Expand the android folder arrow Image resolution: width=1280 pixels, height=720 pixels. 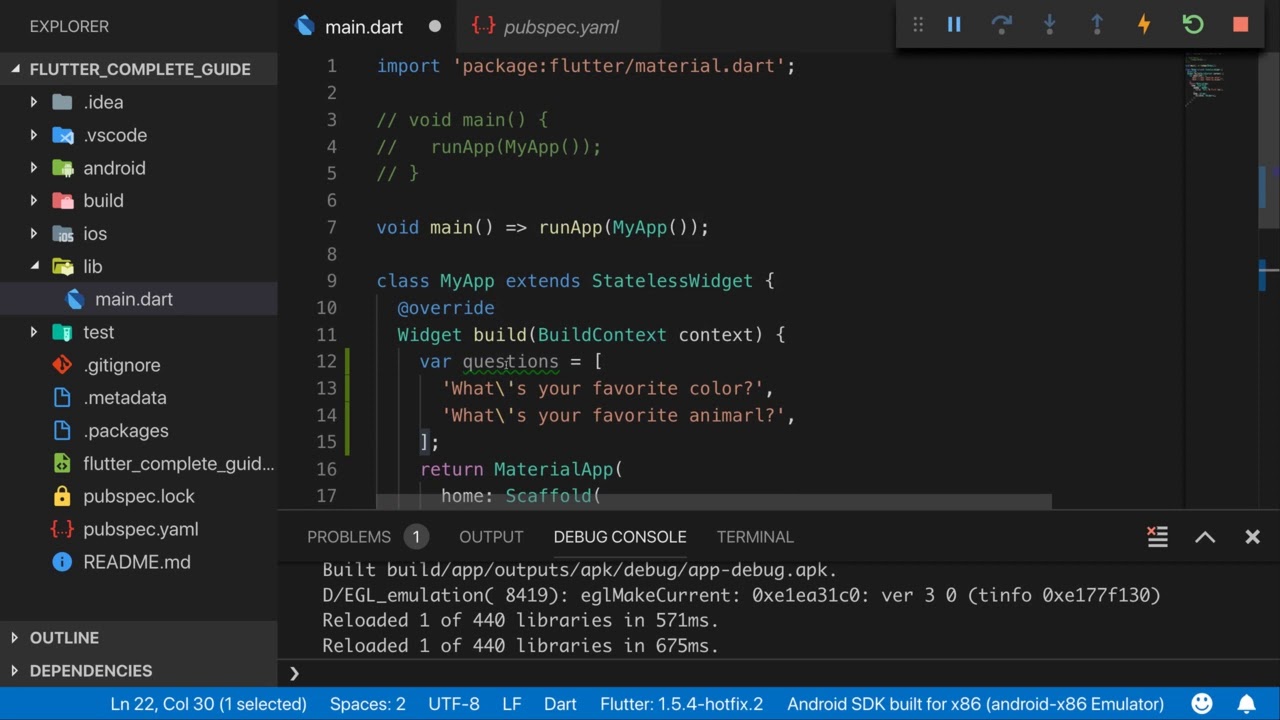34,168
